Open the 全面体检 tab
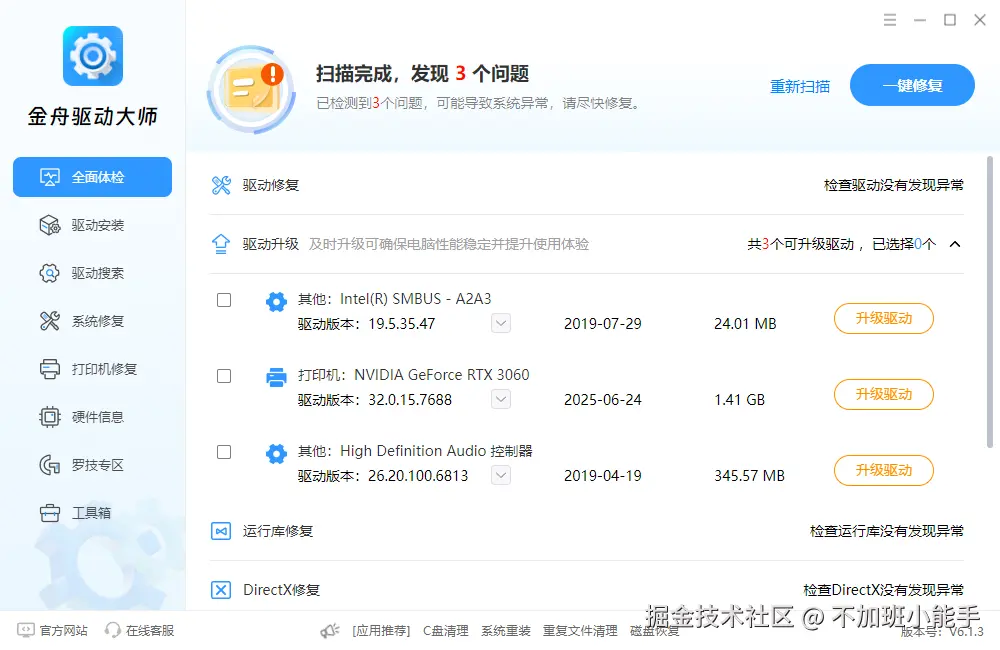 point(92,177)
